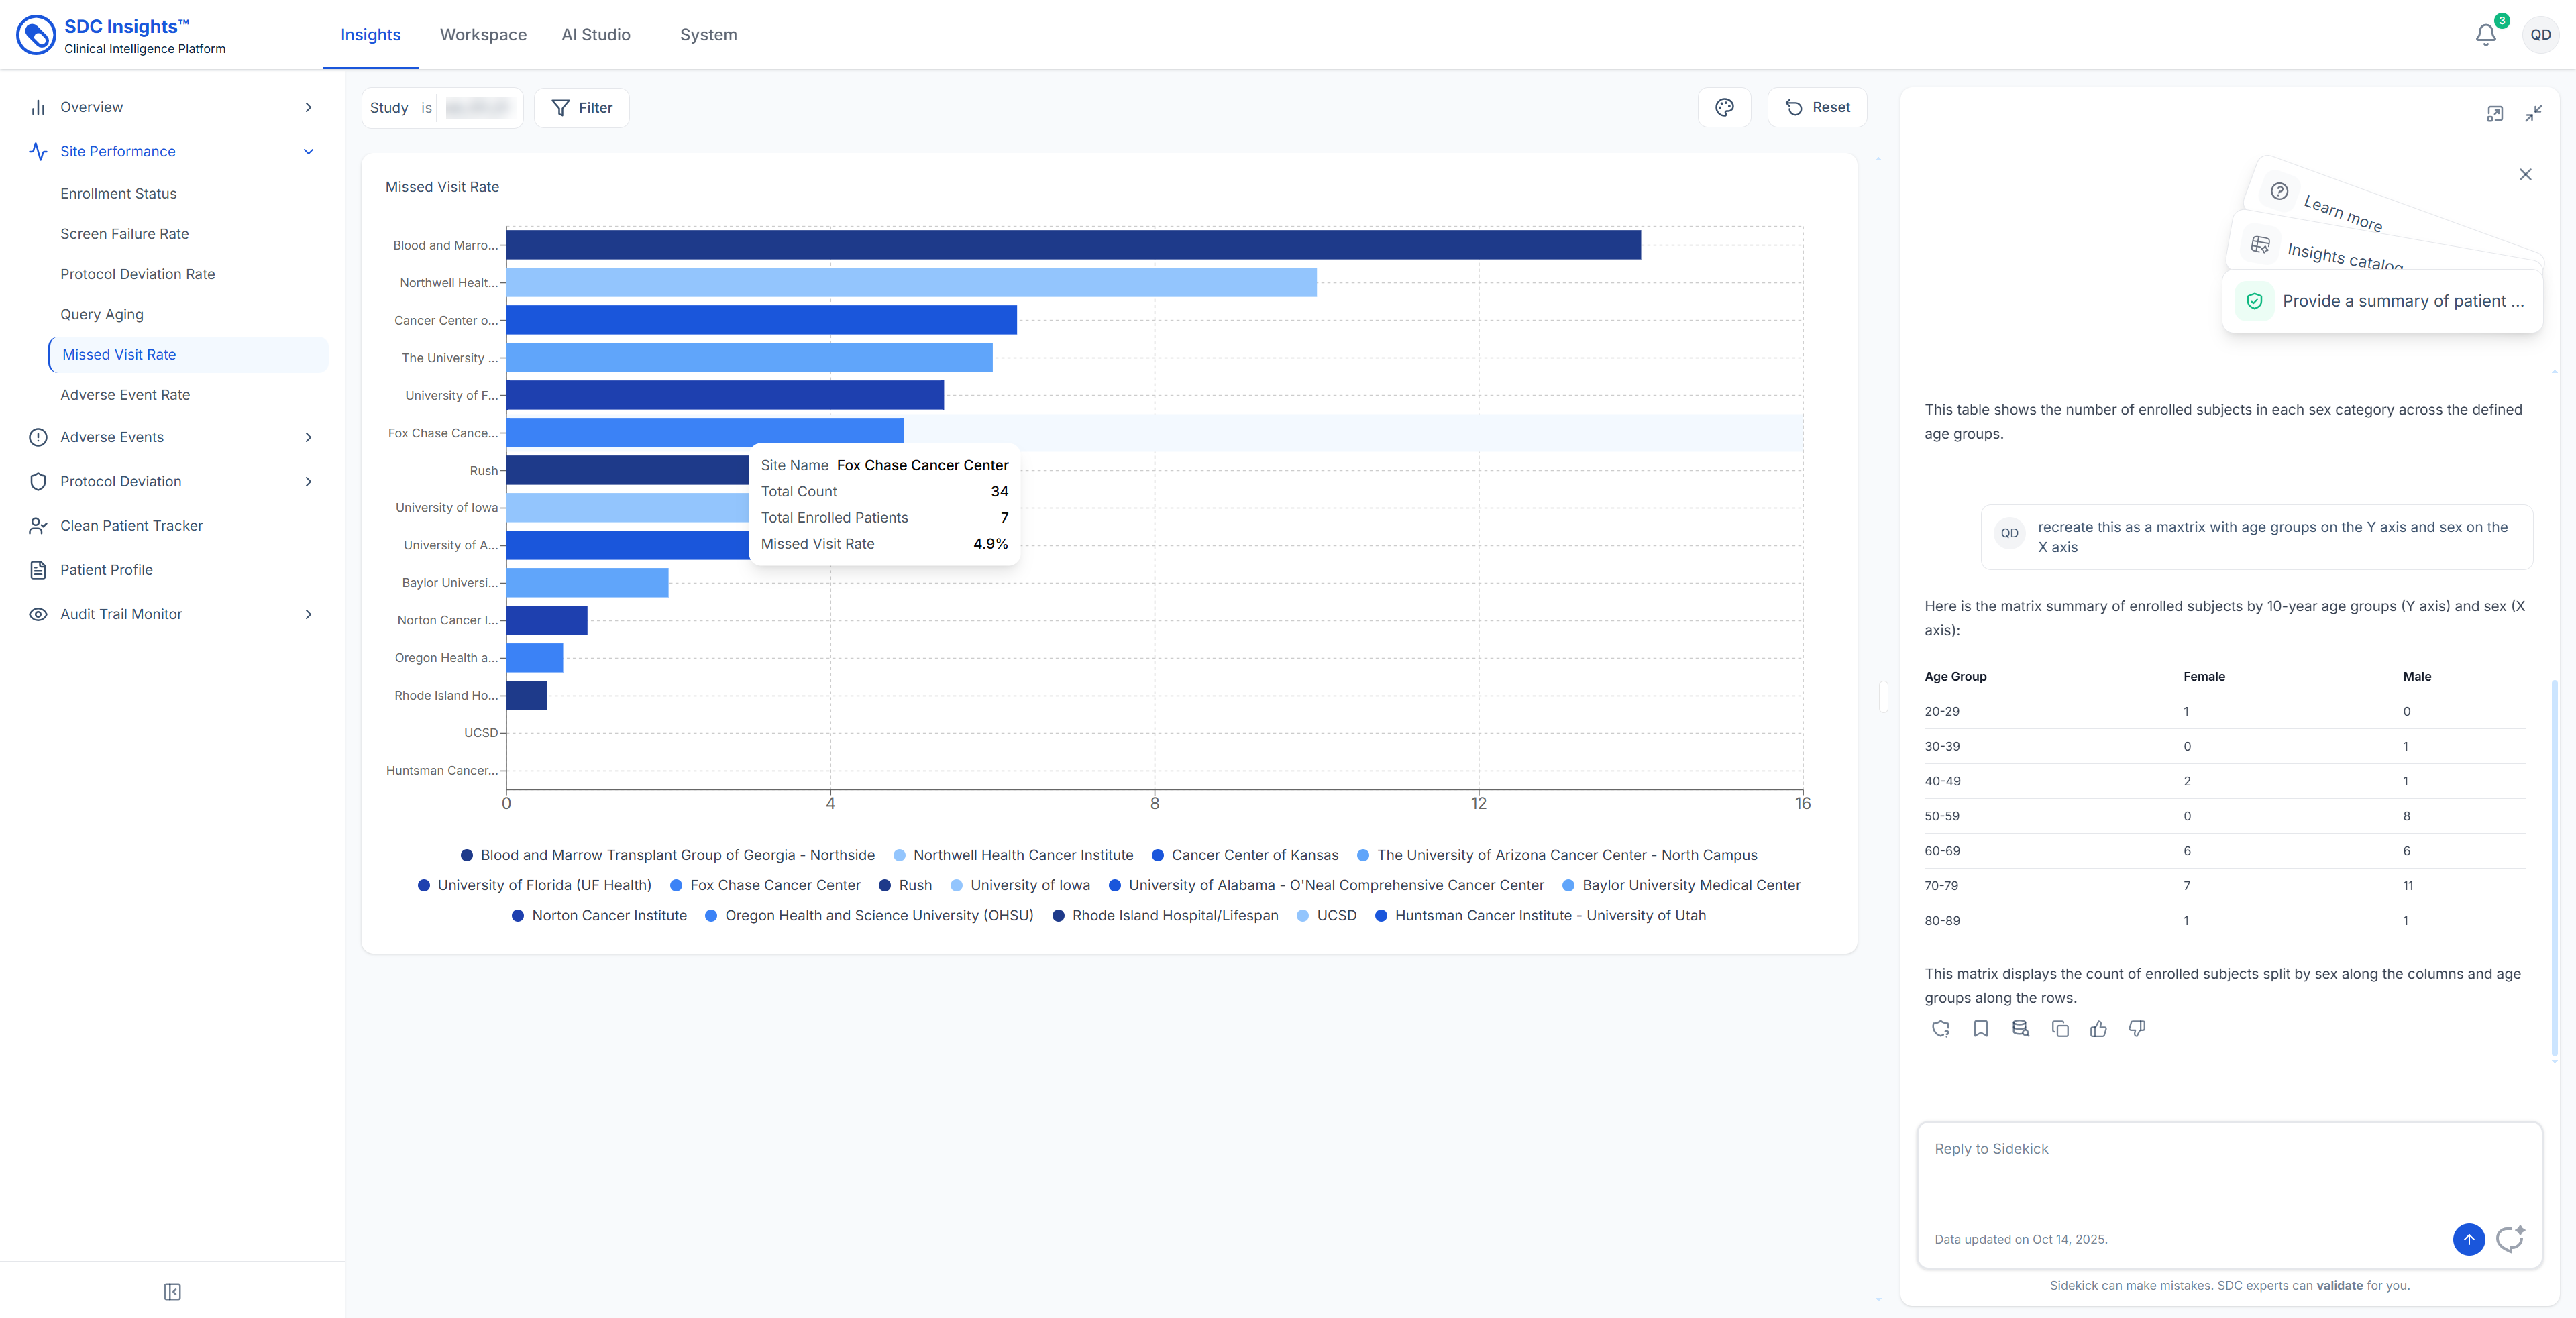This screenshot has width=2576, height=1318.
Task: Open Patient Profile document icon
Action: pos(38,570)
